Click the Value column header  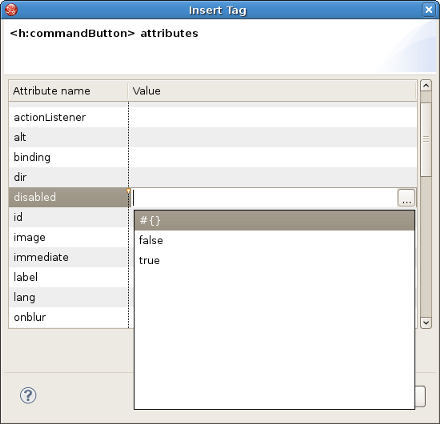(272, 91)
